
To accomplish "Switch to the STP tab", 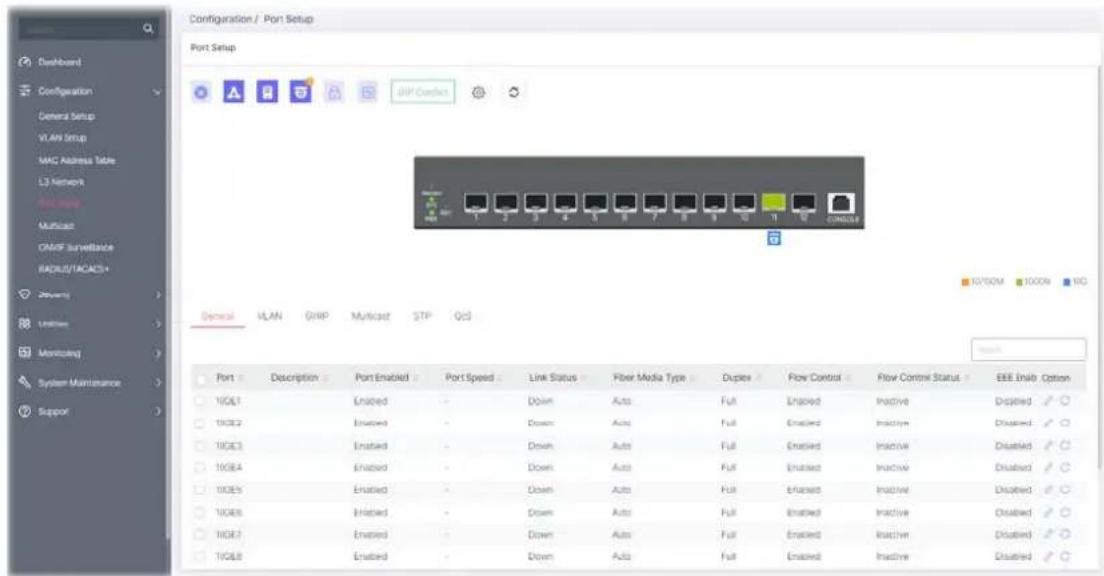I will 422,316.
